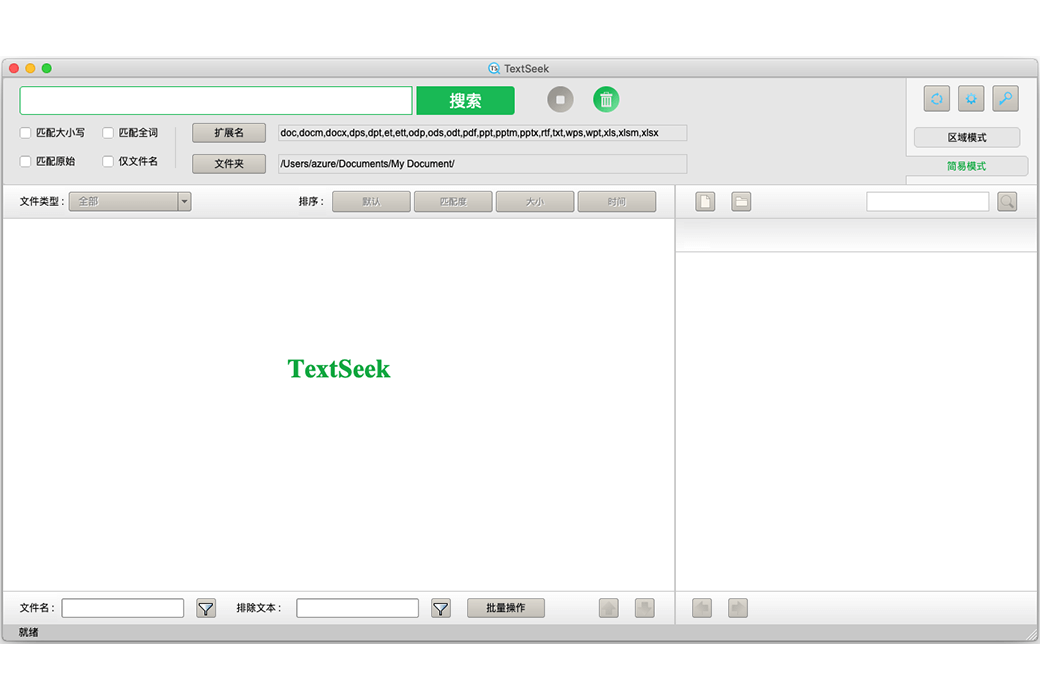The width and height of the screenshot is (1040, 700).
Task: Open the 文件类型 dropdown
Action: [x=130, y=201]
